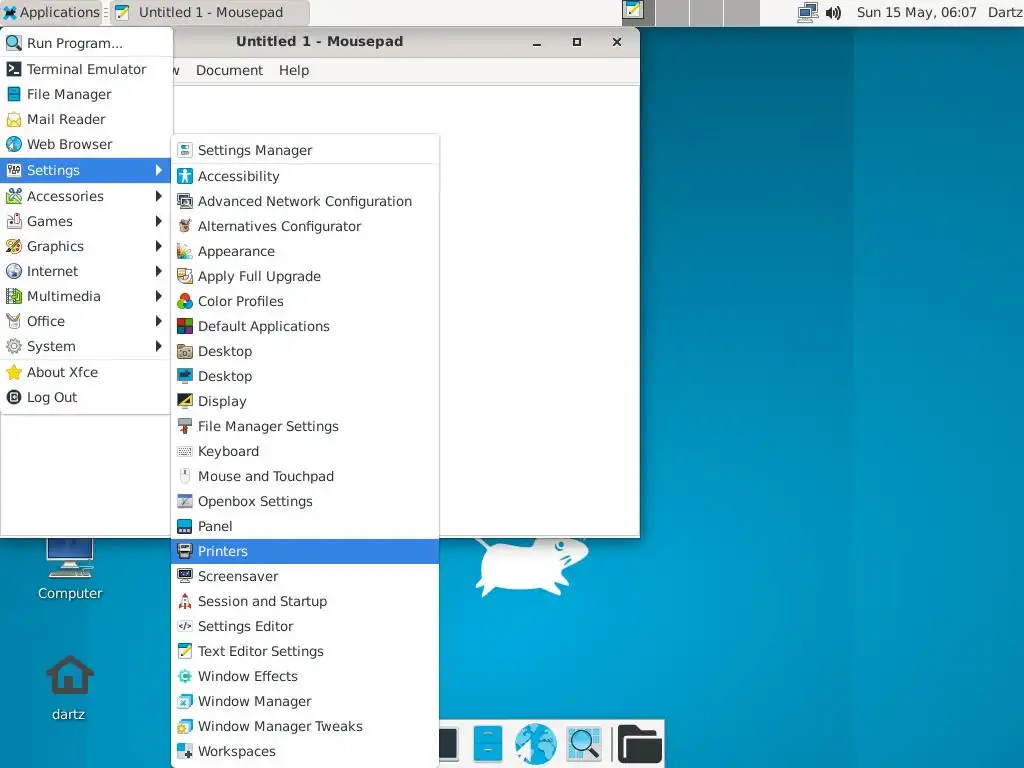The image size is (1024, 768).
Task: Expand the Office submenu
Action: click(86, 321)
